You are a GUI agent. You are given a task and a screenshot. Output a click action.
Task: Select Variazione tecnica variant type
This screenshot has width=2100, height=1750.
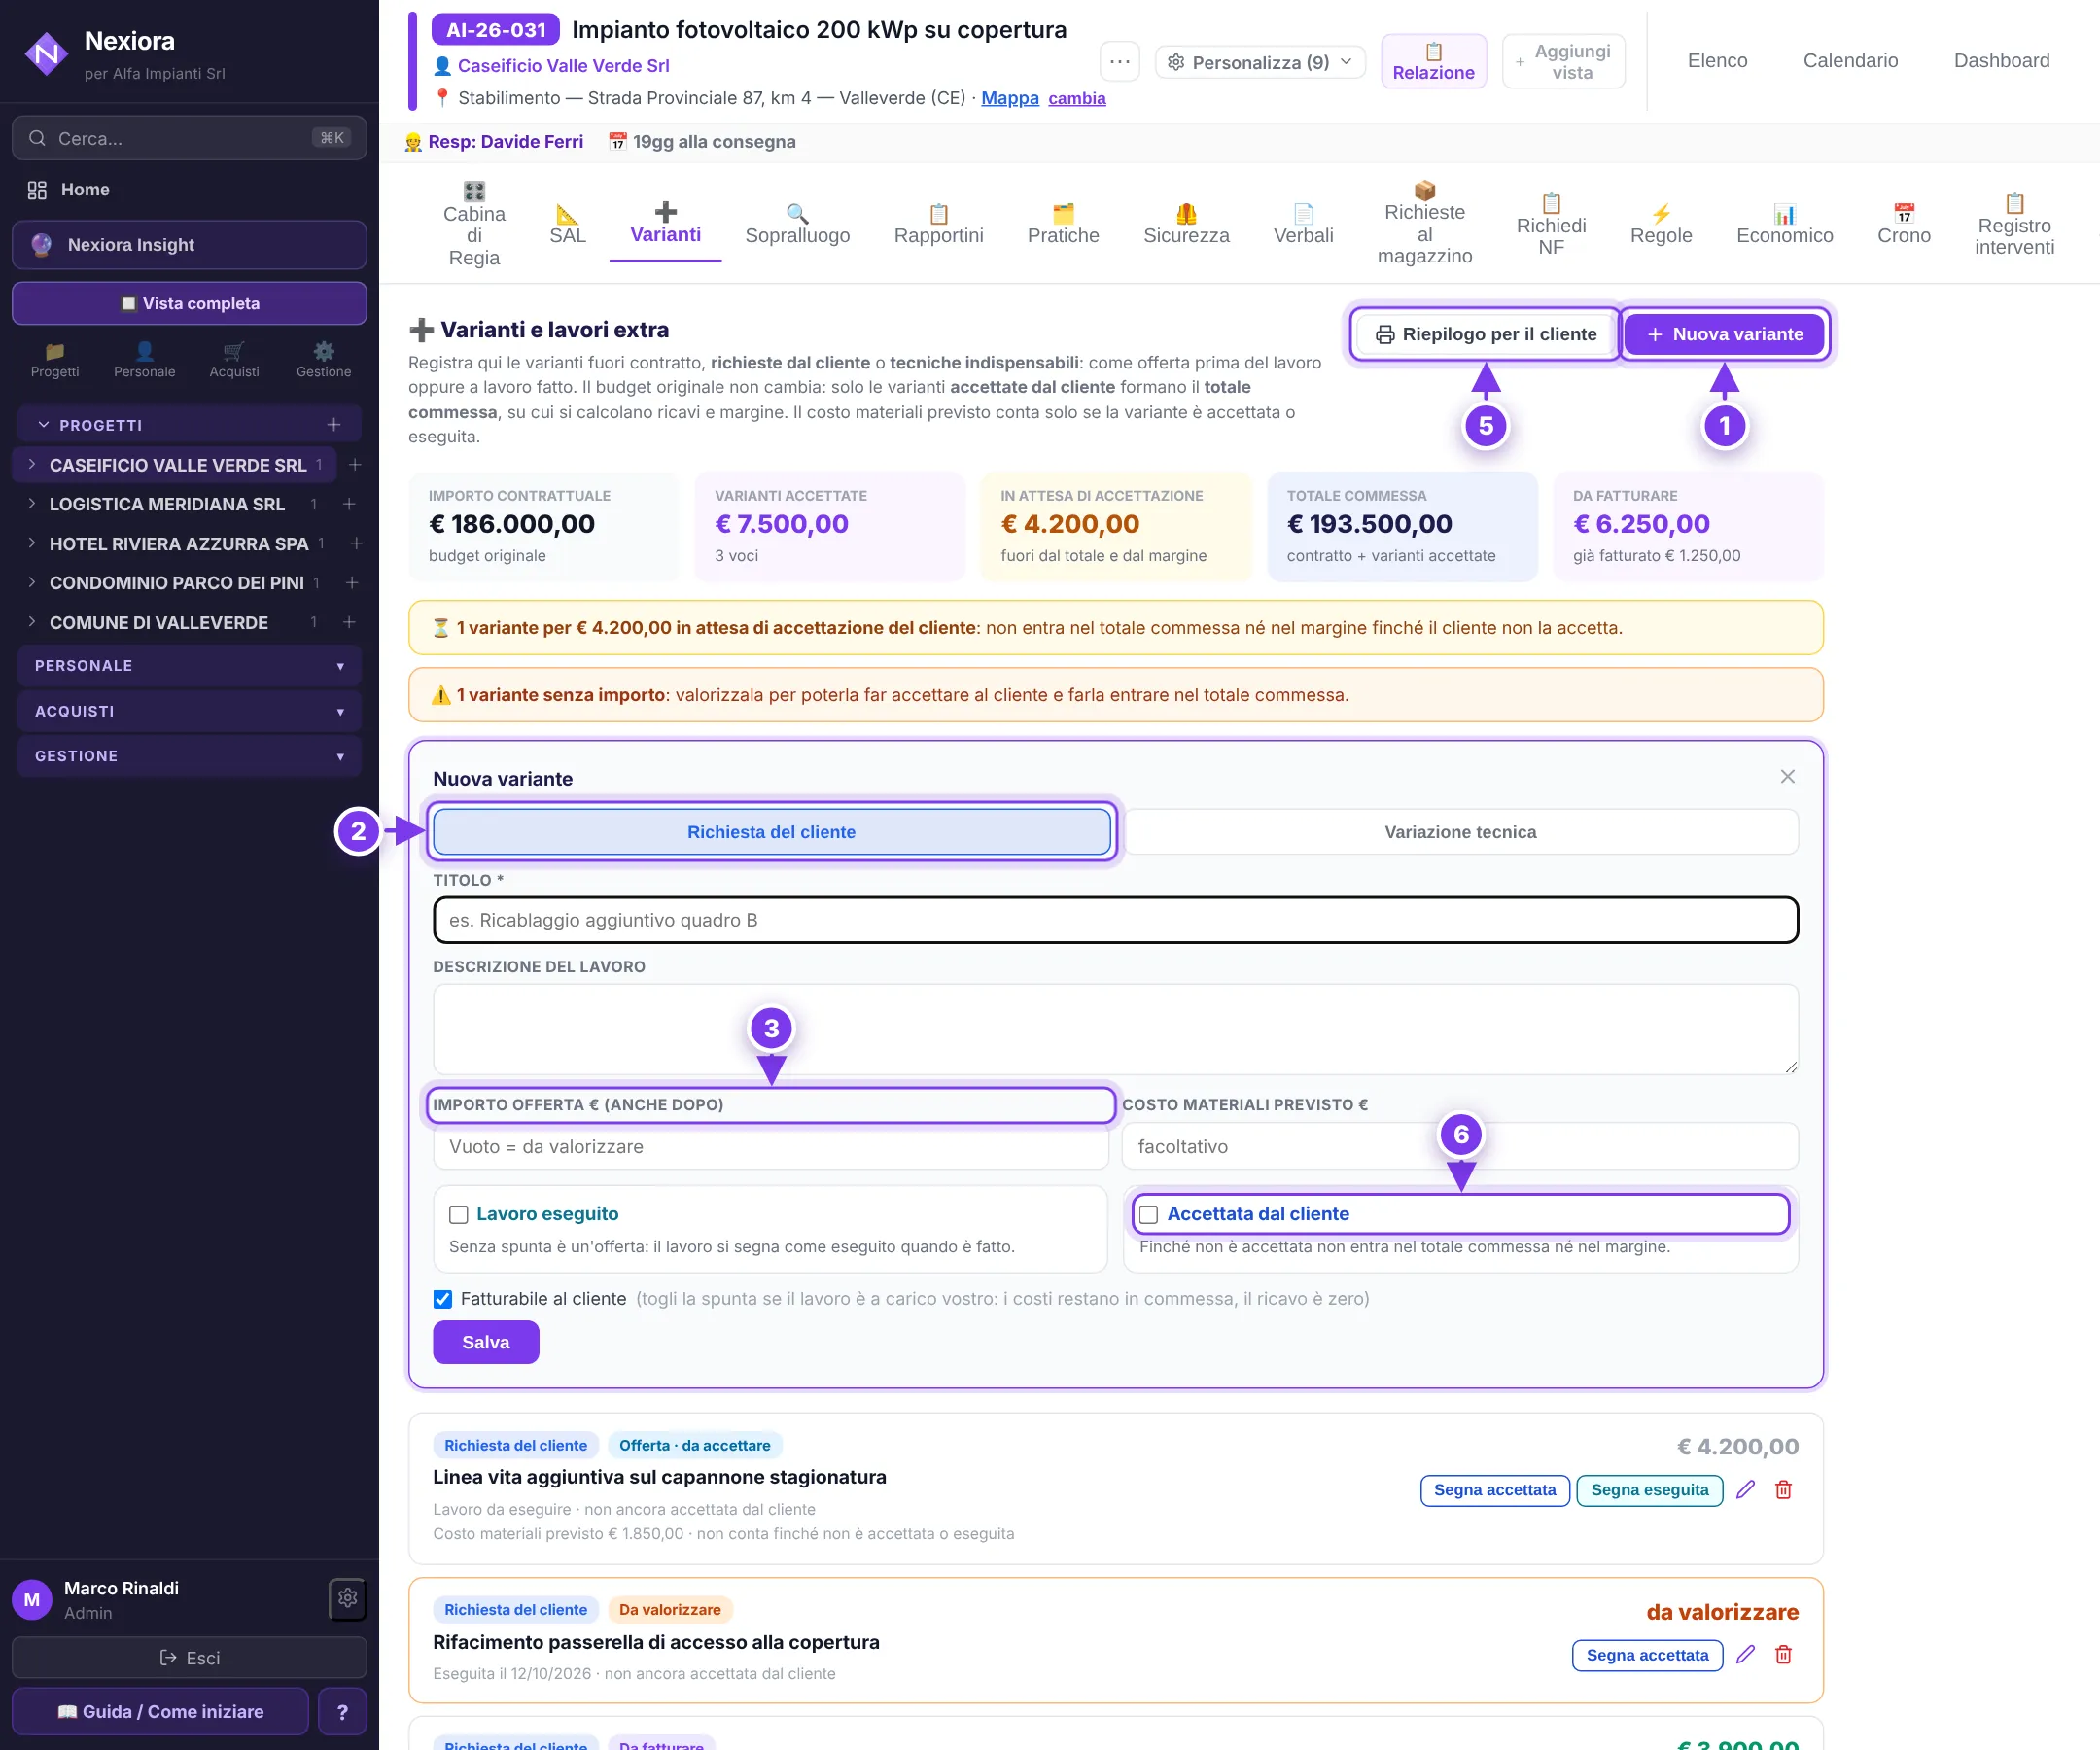click(x=1460, y=832)
